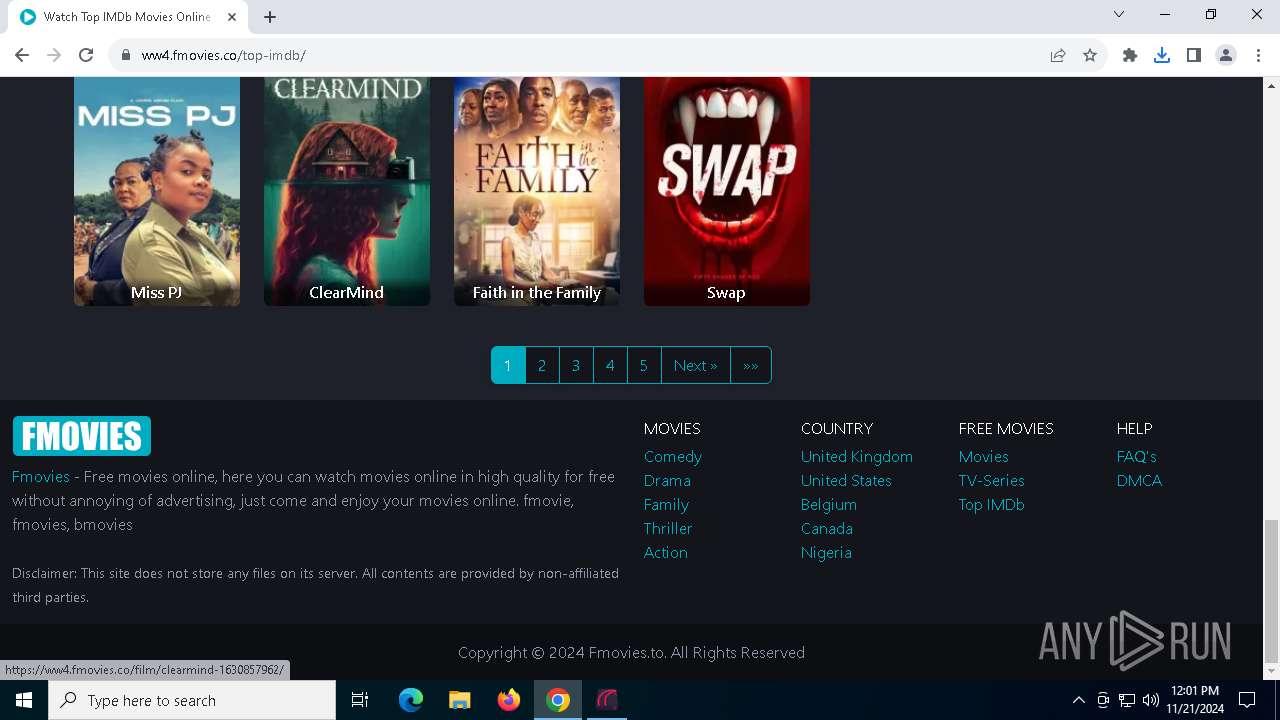Go back to the previous page
This screenshot has width=1280, height=720.
click(22, 55)
